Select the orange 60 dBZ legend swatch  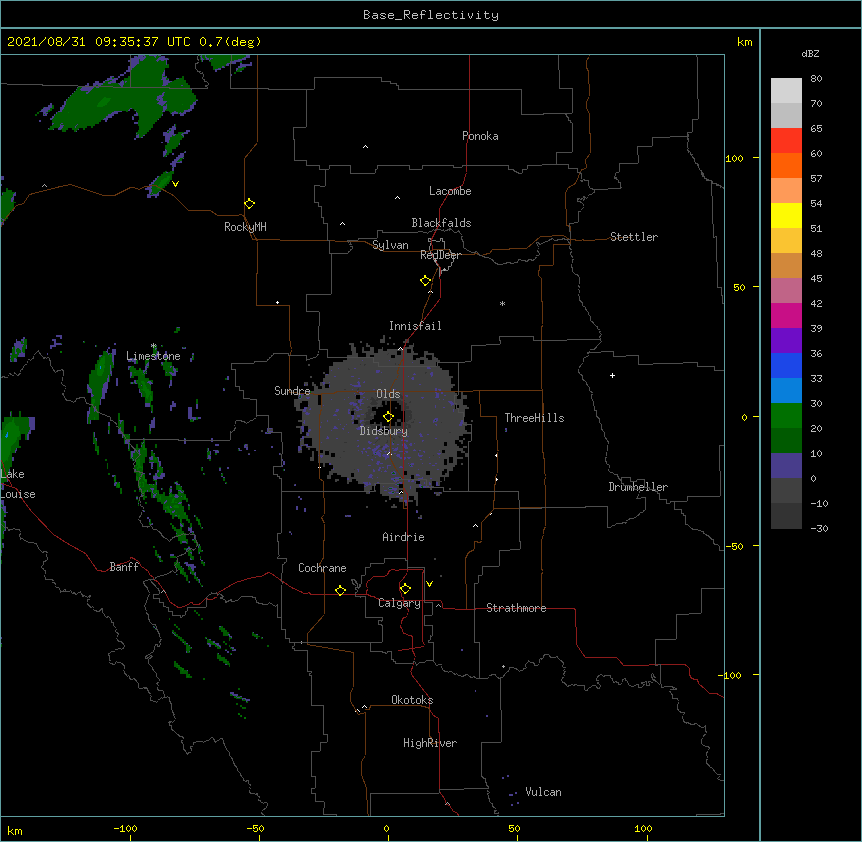coord(786,165)
